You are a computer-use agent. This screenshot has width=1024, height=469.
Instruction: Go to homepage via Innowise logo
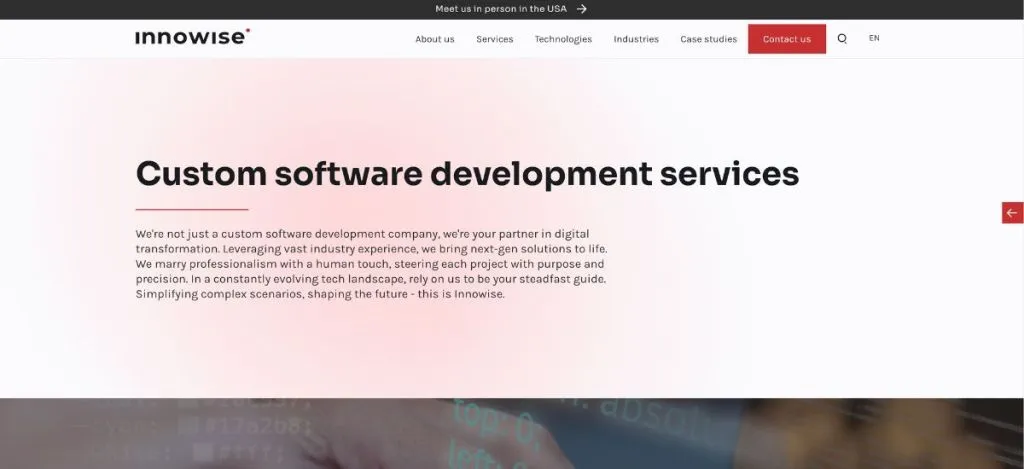[x=193, y=37]
